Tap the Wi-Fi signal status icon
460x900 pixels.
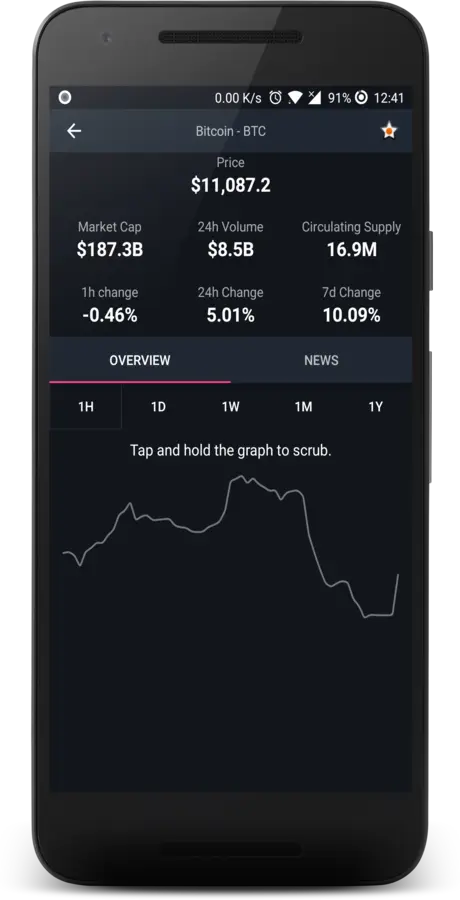click(x=295, y=98)
